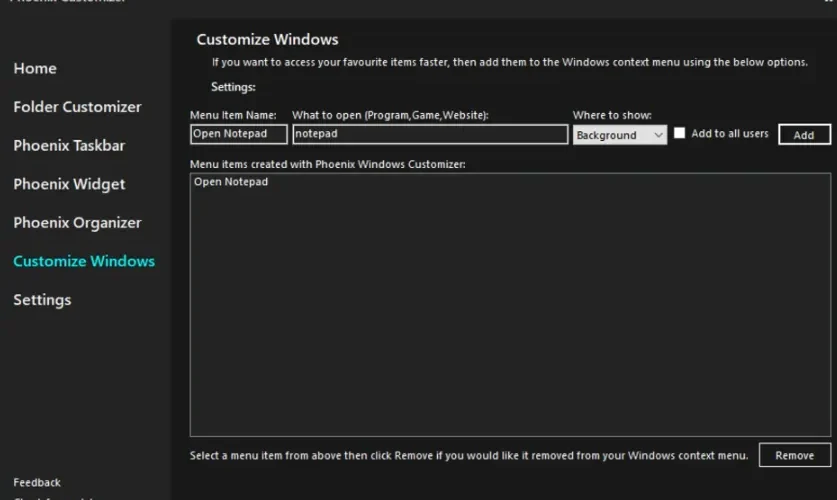
Task: Open the Feedback link in sidebar
Action: [x=37, y=482]
